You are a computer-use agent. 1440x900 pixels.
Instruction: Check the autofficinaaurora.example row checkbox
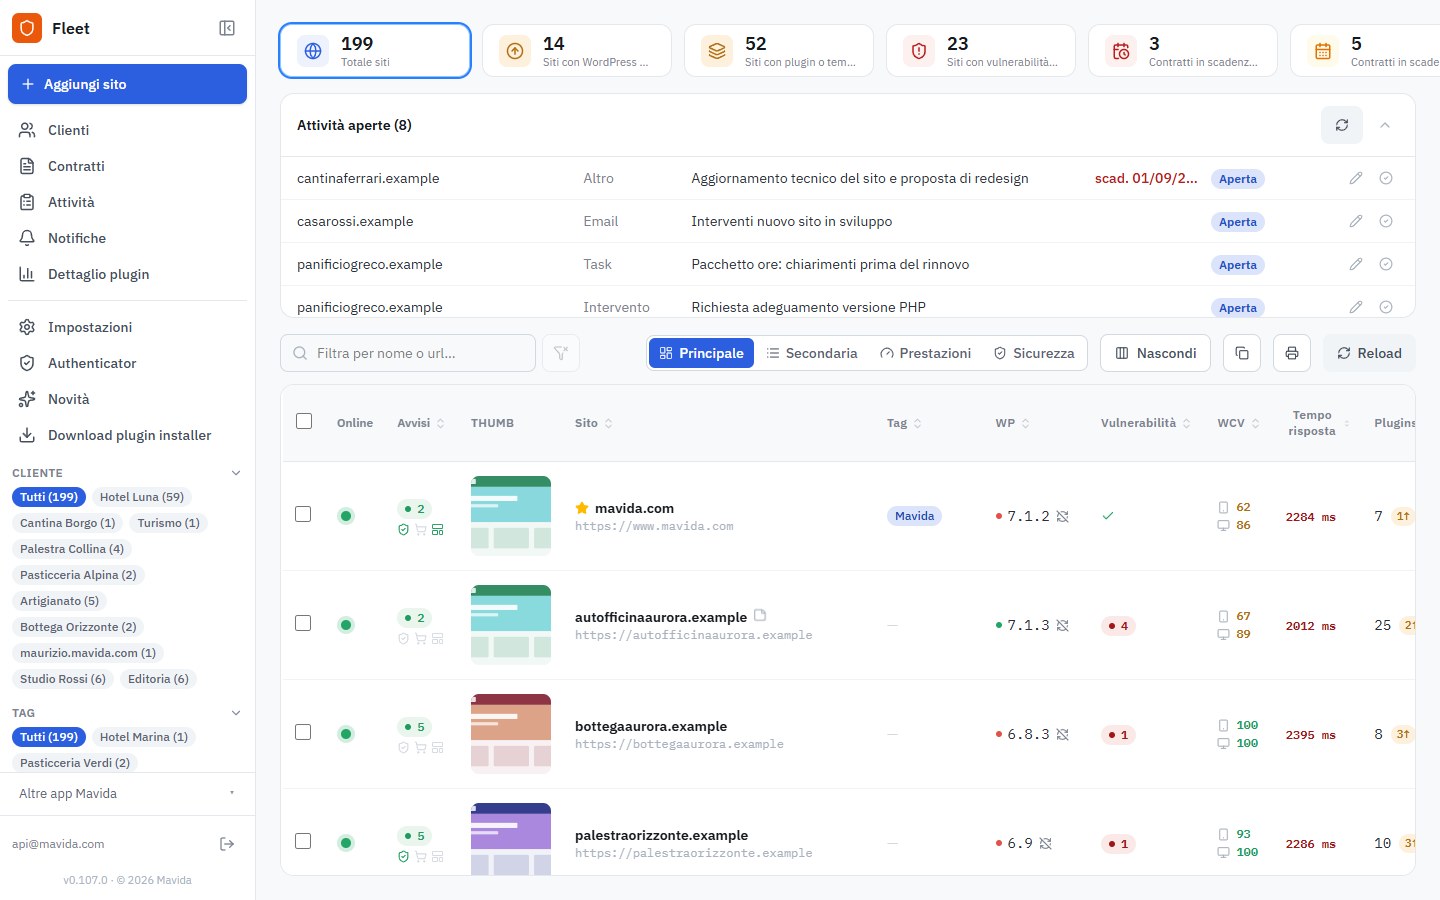[x=303, y=623]
